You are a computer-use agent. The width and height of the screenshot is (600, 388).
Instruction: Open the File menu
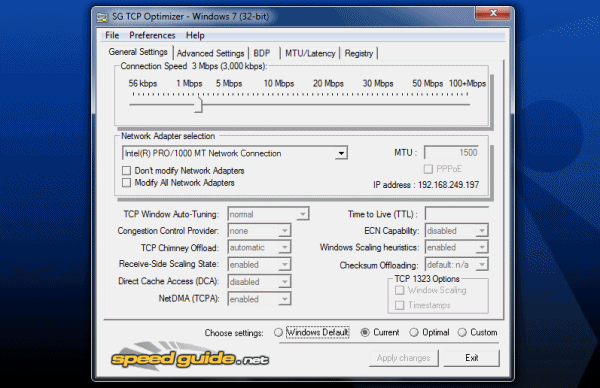112,35
